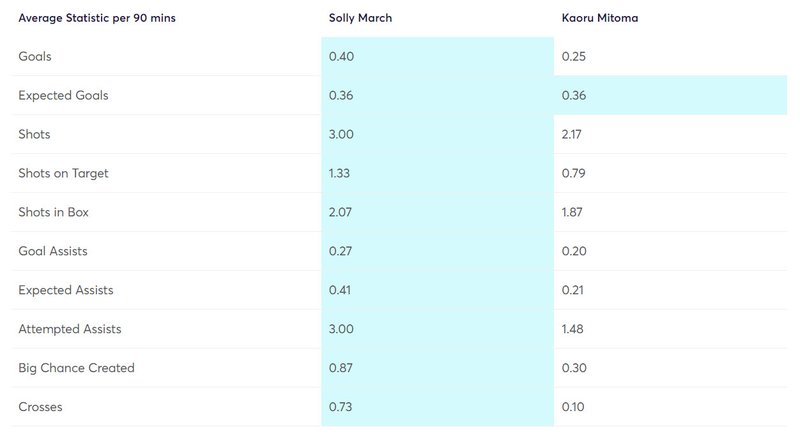Select Solly March's Shots in Box 2.07

point(340,212)
